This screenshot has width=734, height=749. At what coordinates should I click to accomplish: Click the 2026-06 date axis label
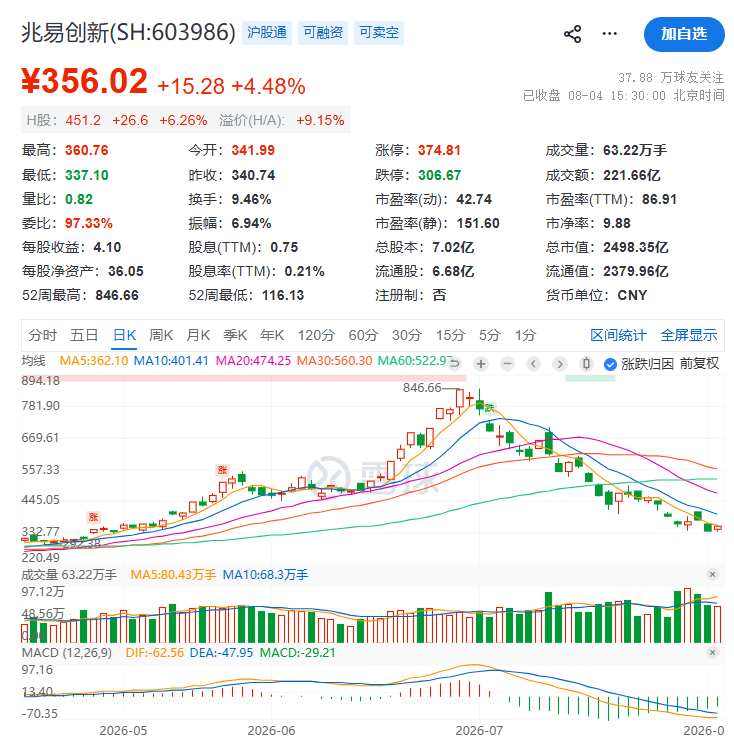(271, 731)
